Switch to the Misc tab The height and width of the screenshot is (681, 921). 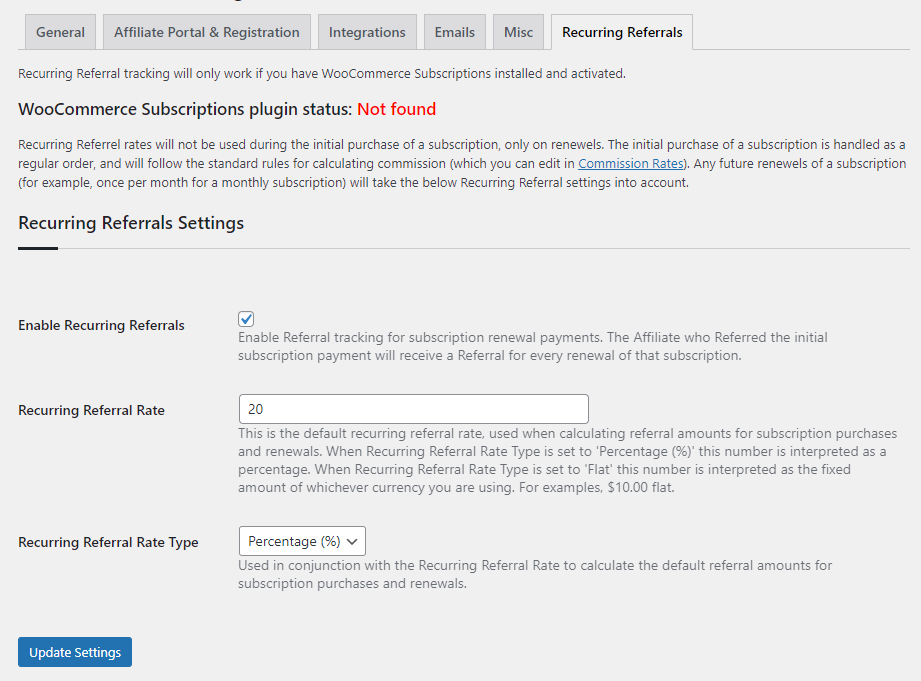518,31
